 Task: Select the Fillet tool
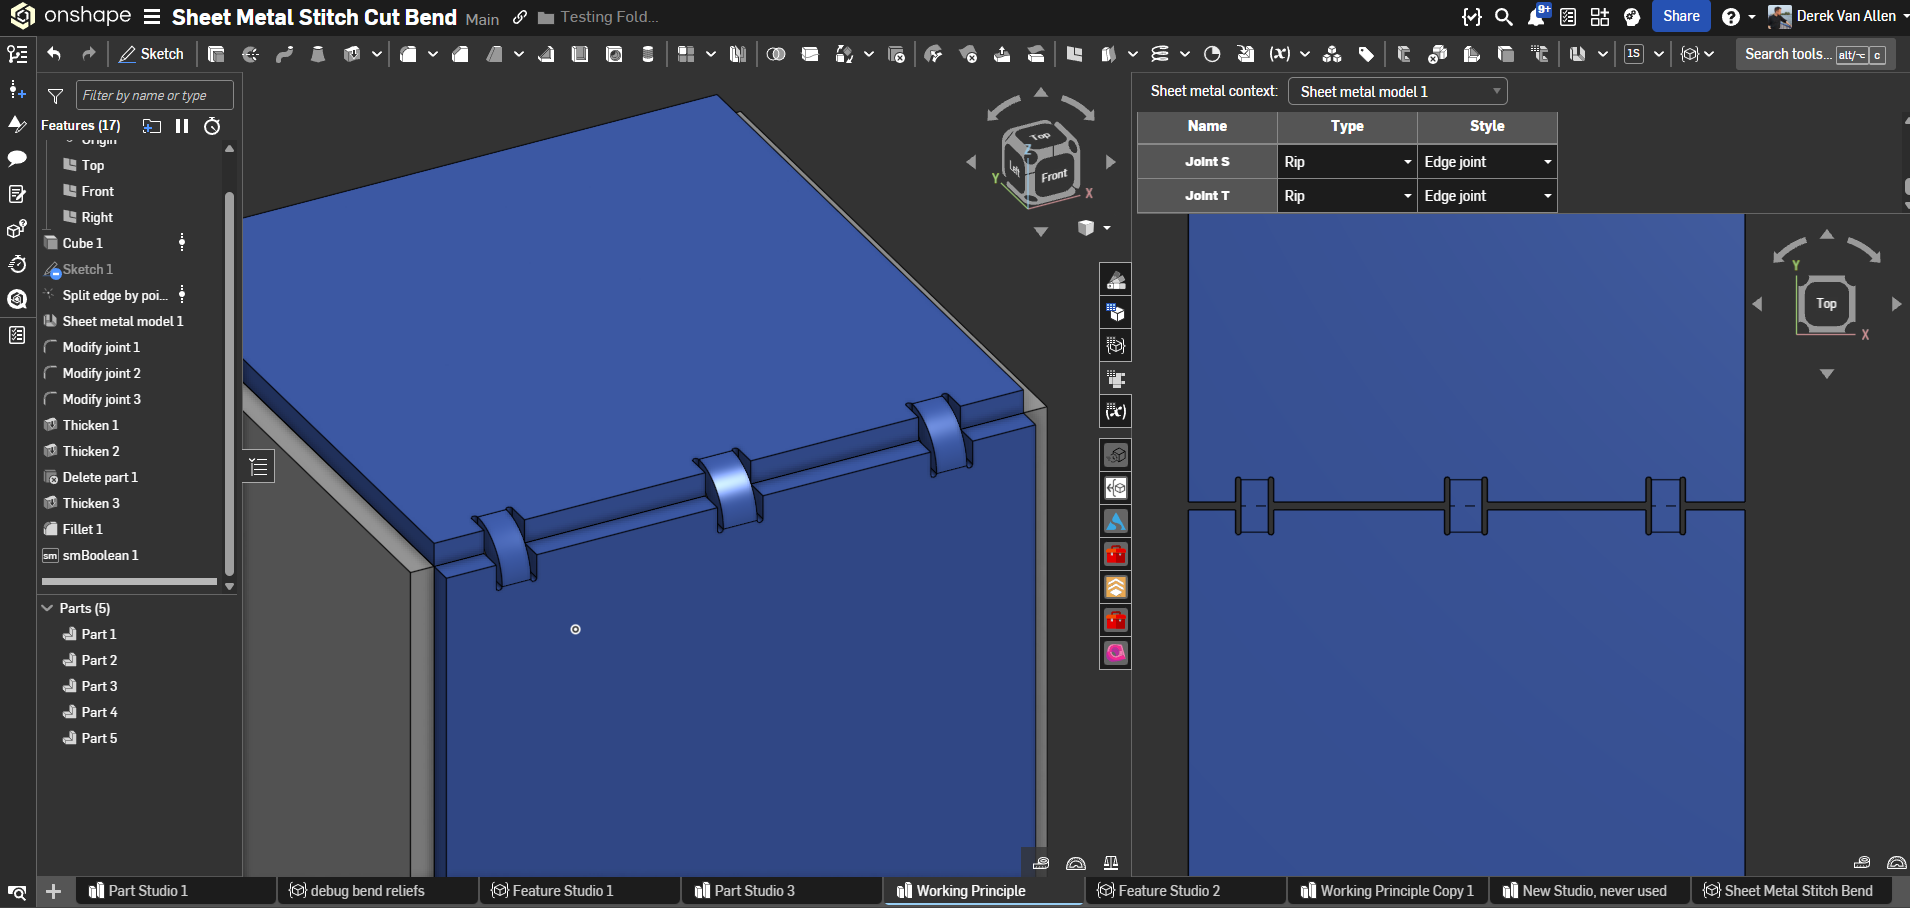408,54
